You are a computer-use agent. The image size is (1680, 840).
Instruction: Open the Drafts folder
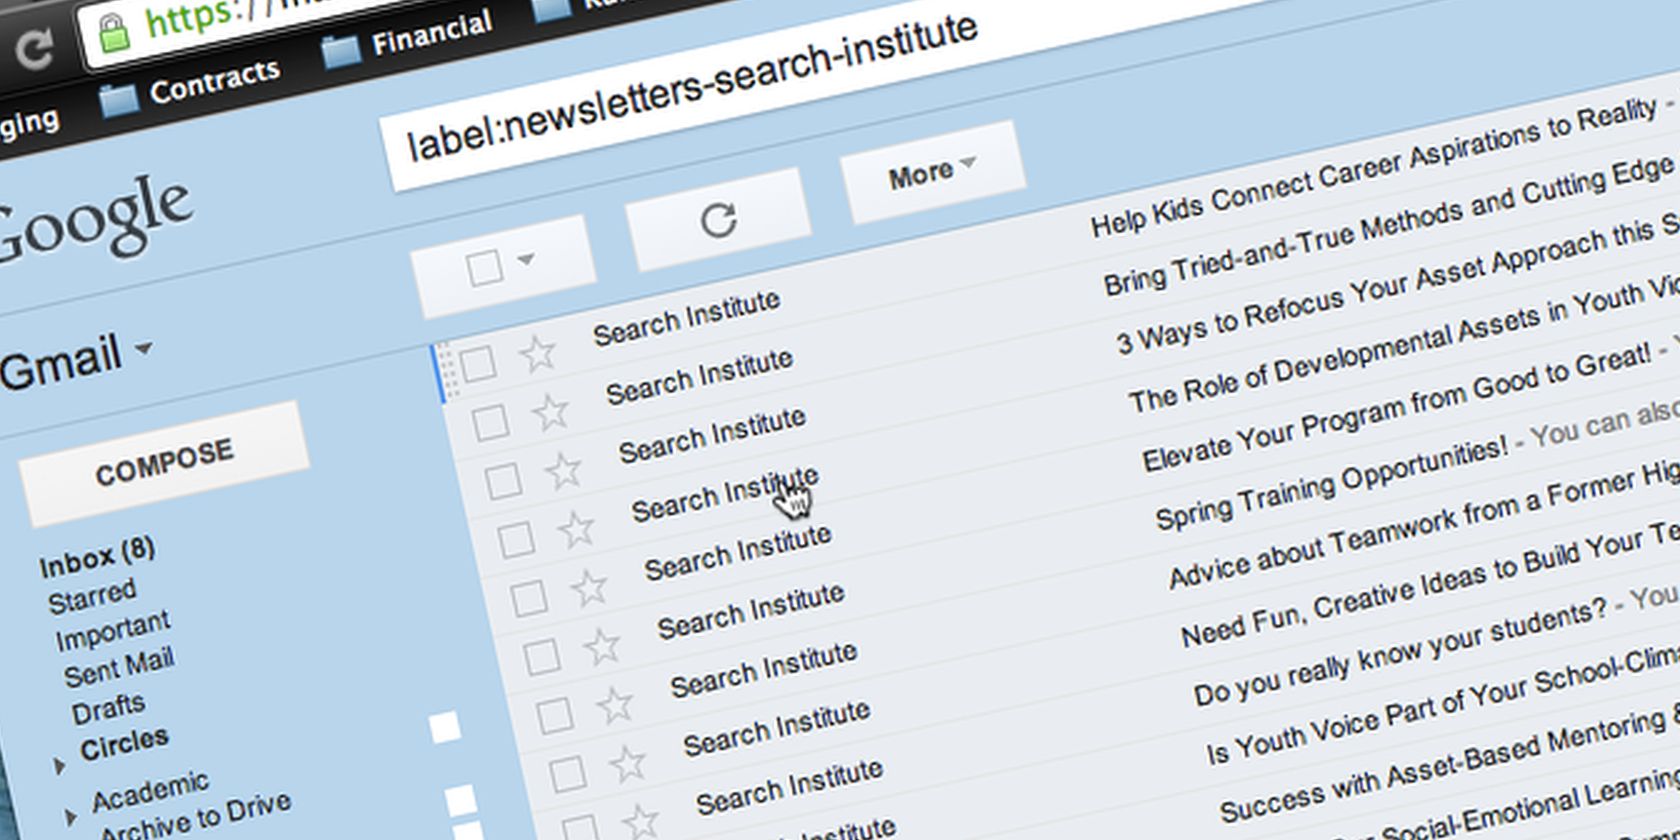[108, 709]
